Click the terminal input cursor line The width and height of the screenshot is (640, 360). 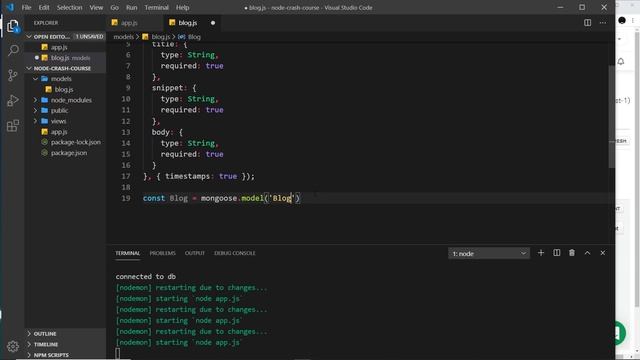coord(118,353)
